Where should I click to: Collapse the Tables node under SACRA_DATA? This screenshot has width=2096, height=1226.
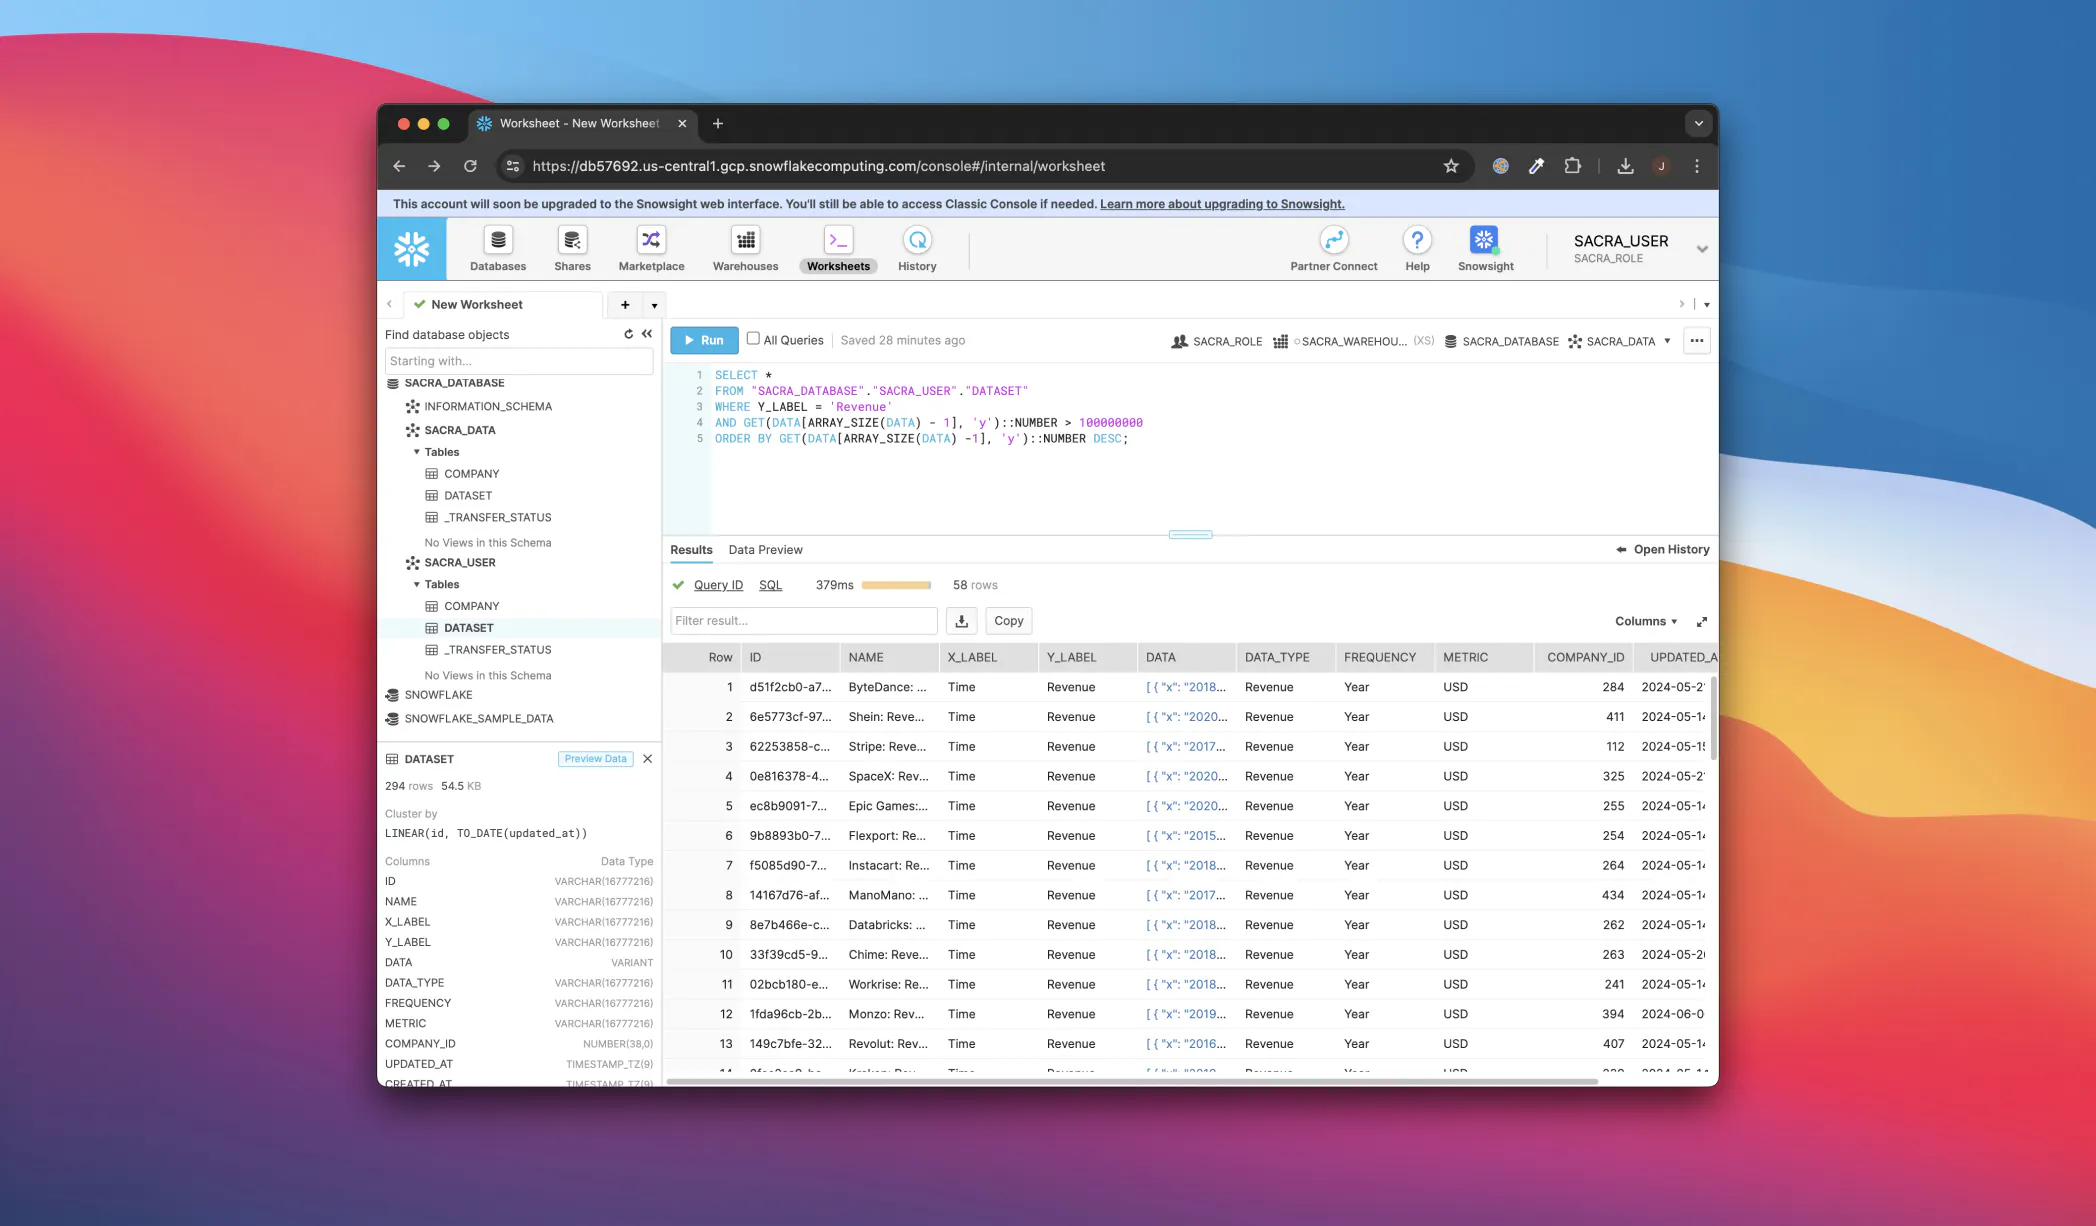[417, 451]
